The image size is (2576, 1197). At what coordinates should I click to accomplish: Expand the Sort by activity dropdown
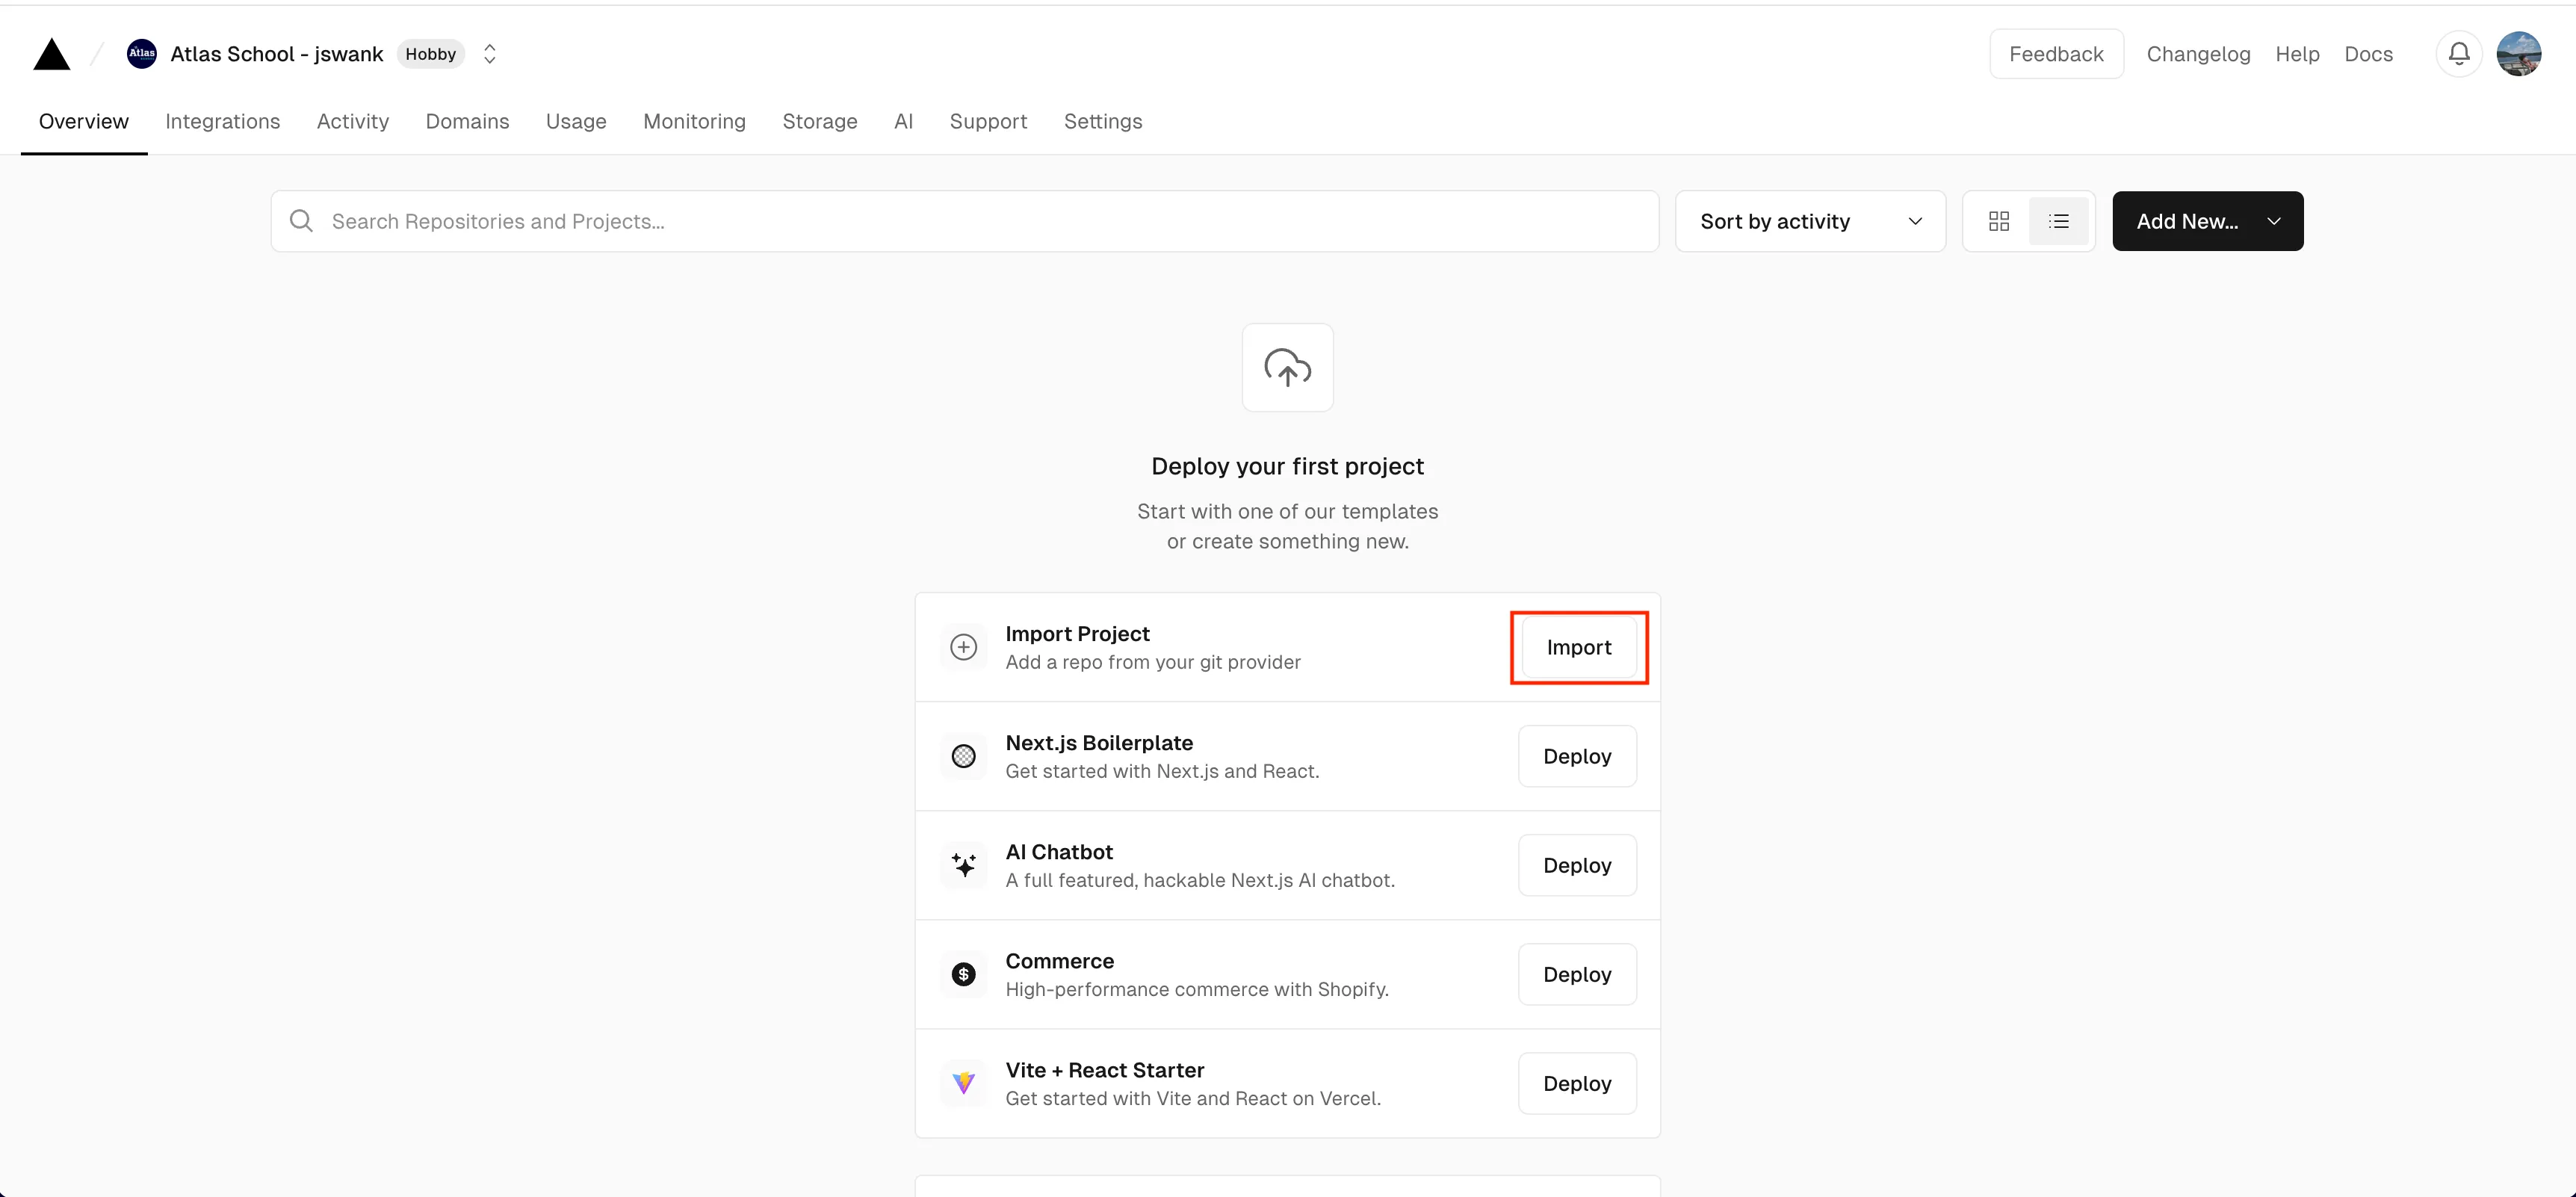pos(1810,221)
